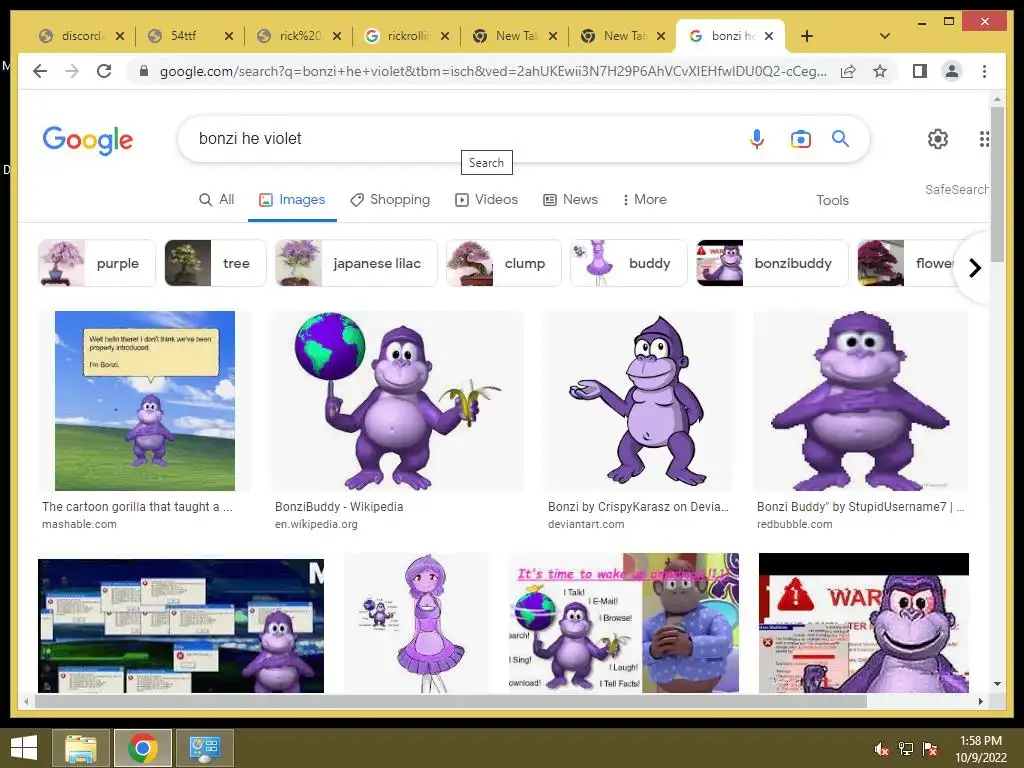Viewport: 1024px width, 768px height.
Task: Search by image with the camera icon
Action: [x=801, y=138]
